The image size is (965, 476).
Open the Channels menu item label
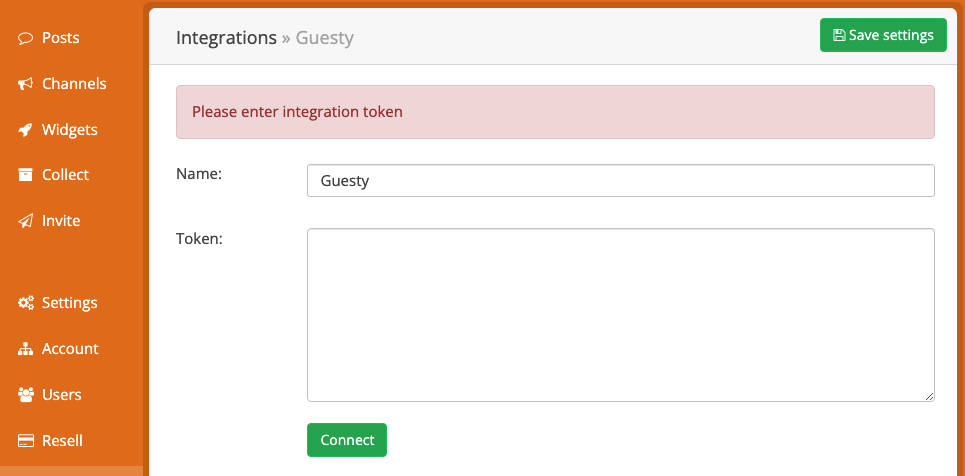(74, 84)
